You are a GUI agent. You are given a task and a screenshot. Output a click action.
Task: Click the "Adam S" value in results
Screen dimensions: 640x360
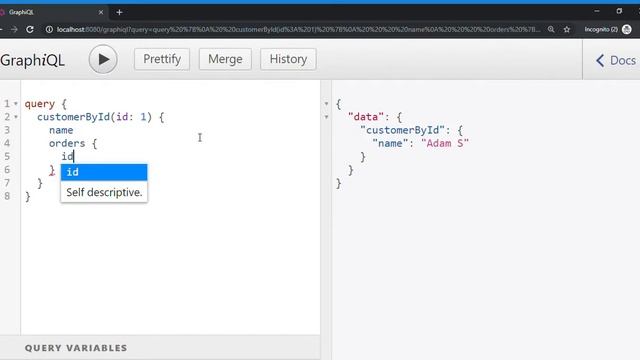[x=445, y=143]
